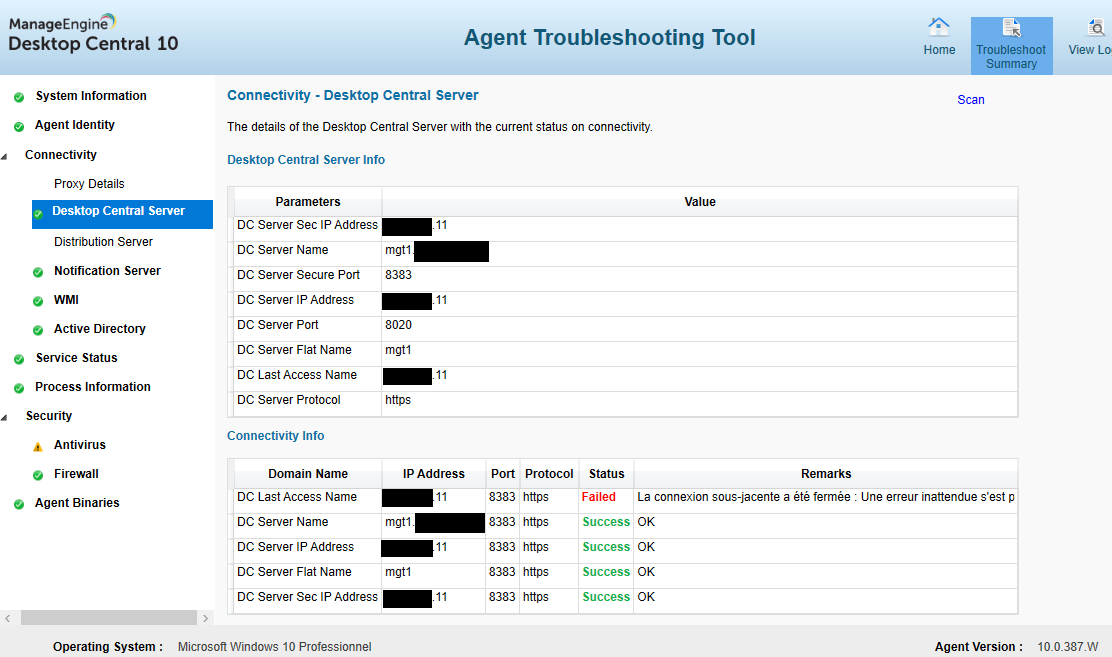Click Success status in DC Server Flat Name row
Viewport: 1112px width, 657px height.
[606, 572]
